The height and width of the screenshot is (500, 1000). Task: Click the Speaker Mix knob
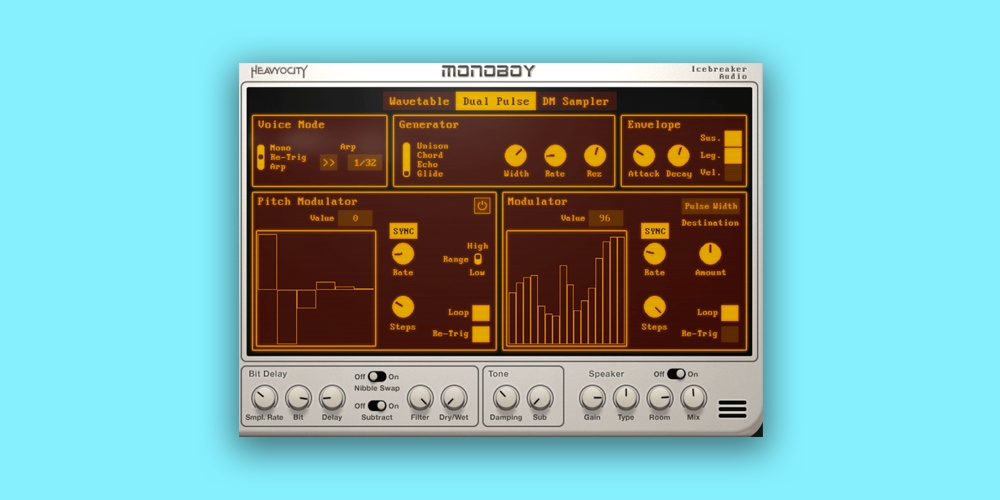[694, 398]
